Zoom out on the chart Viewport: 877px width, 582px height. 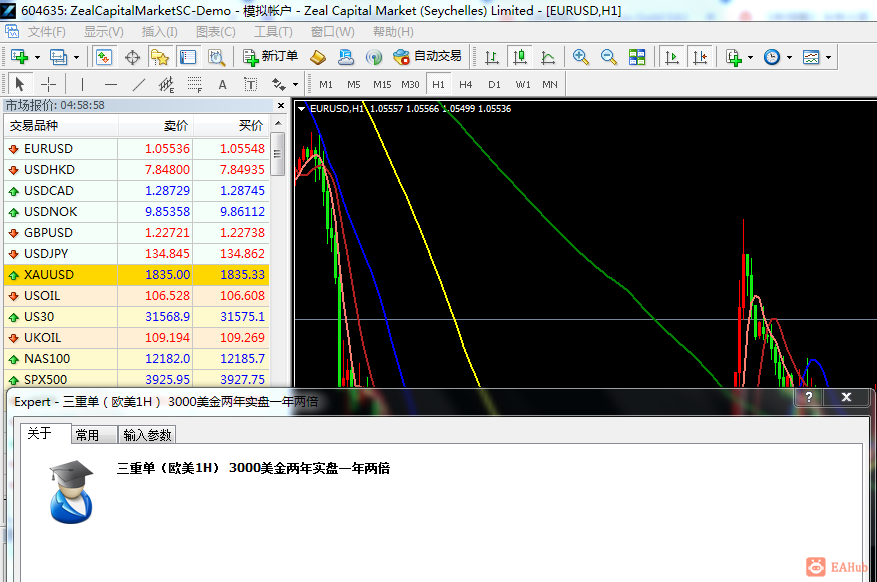(x=609, y=57)
